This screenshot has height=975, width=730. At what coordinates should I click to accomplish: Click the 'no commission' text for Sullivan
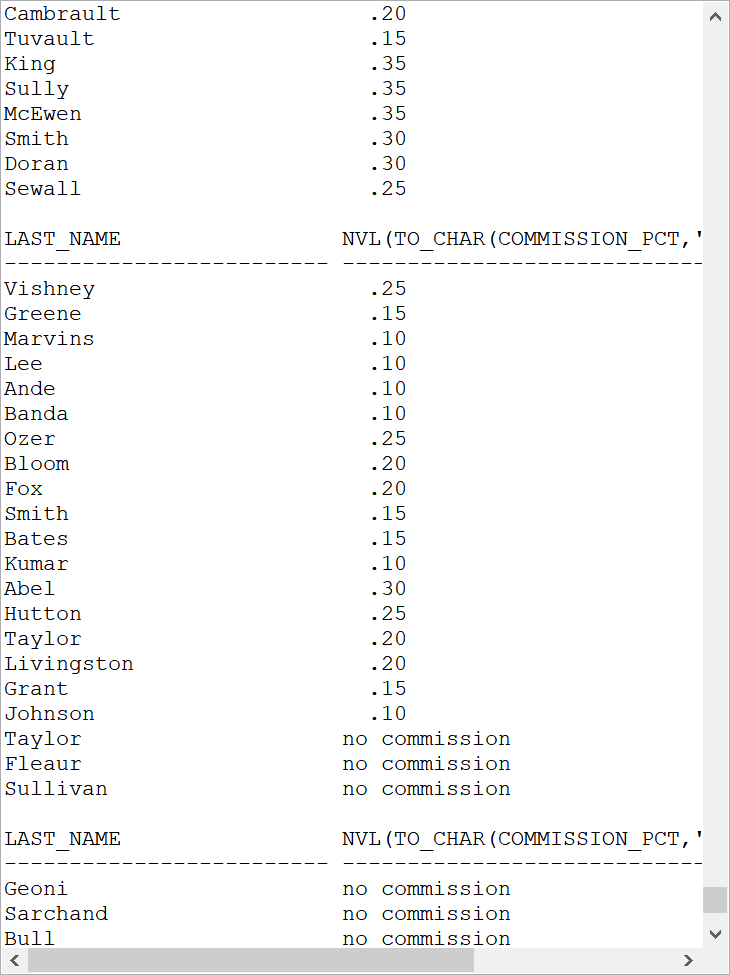(x=426, y=789)
